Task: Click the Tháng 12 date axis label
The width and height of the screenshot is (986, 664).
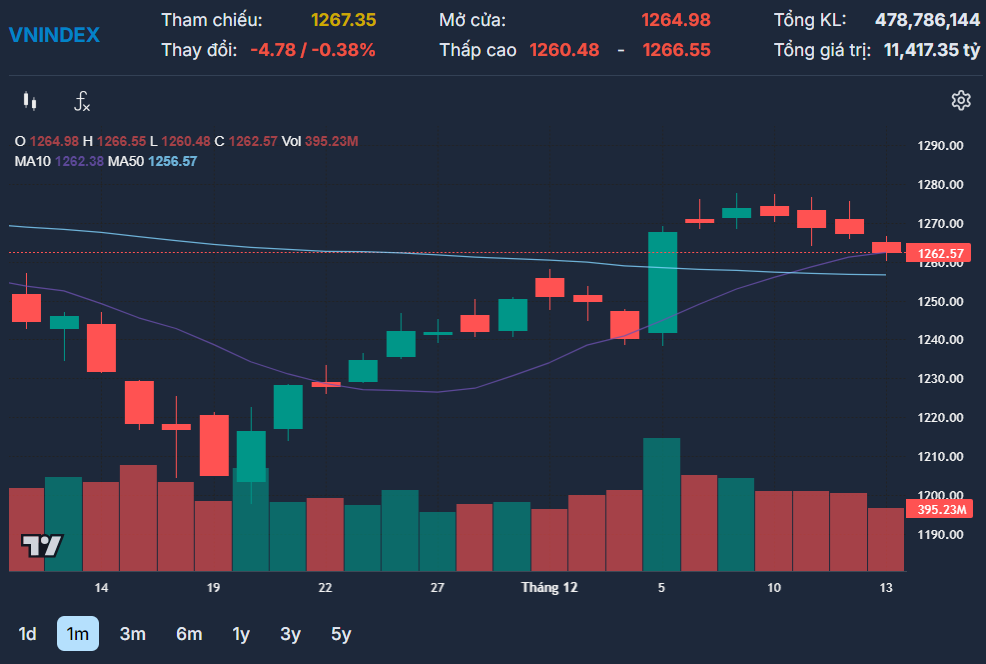Action: point(549,588)
